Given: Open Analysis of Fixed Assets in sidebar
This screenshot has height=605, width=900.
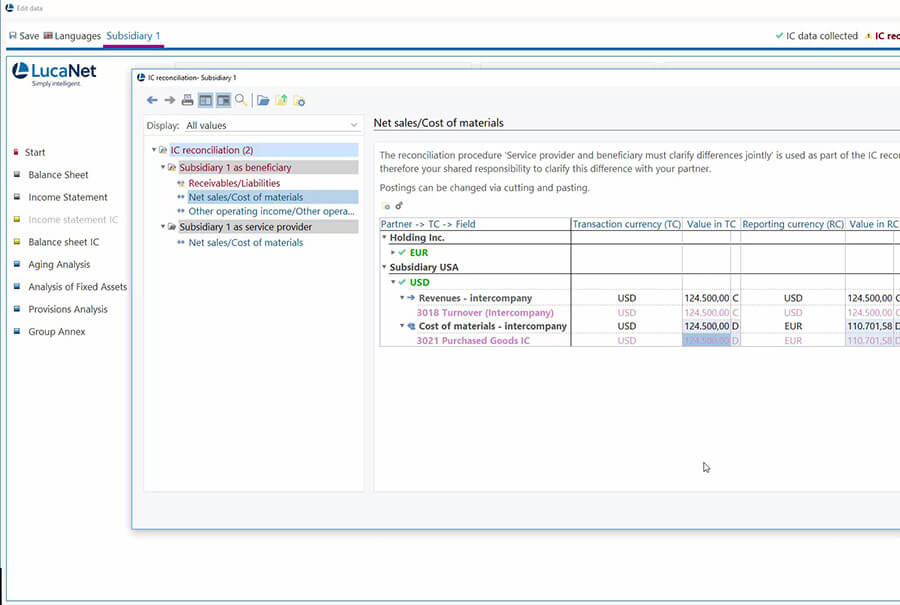Looking at the screenshot, I should tap(77, 286).
